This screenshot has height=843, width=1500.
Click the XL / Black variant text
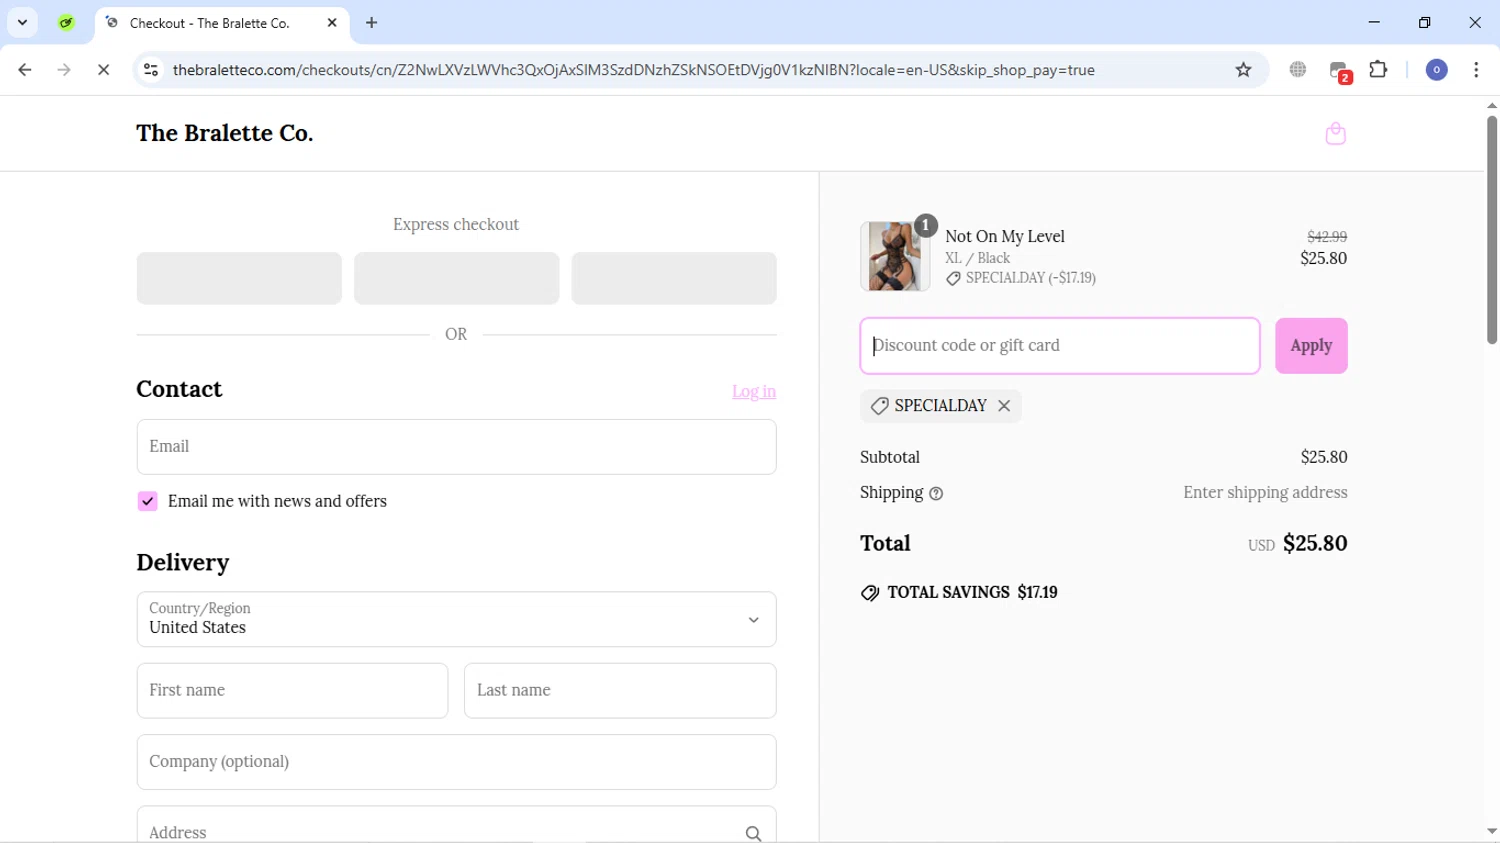coord(978,258)
